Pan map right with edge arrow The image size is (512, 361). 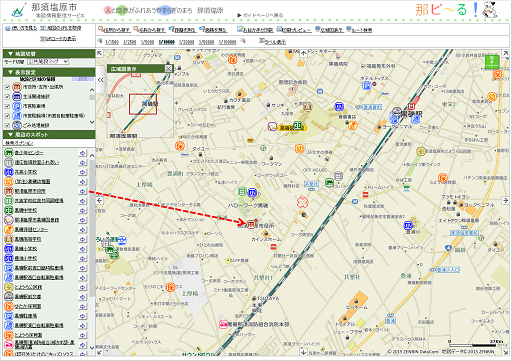[x=505, y=200]
